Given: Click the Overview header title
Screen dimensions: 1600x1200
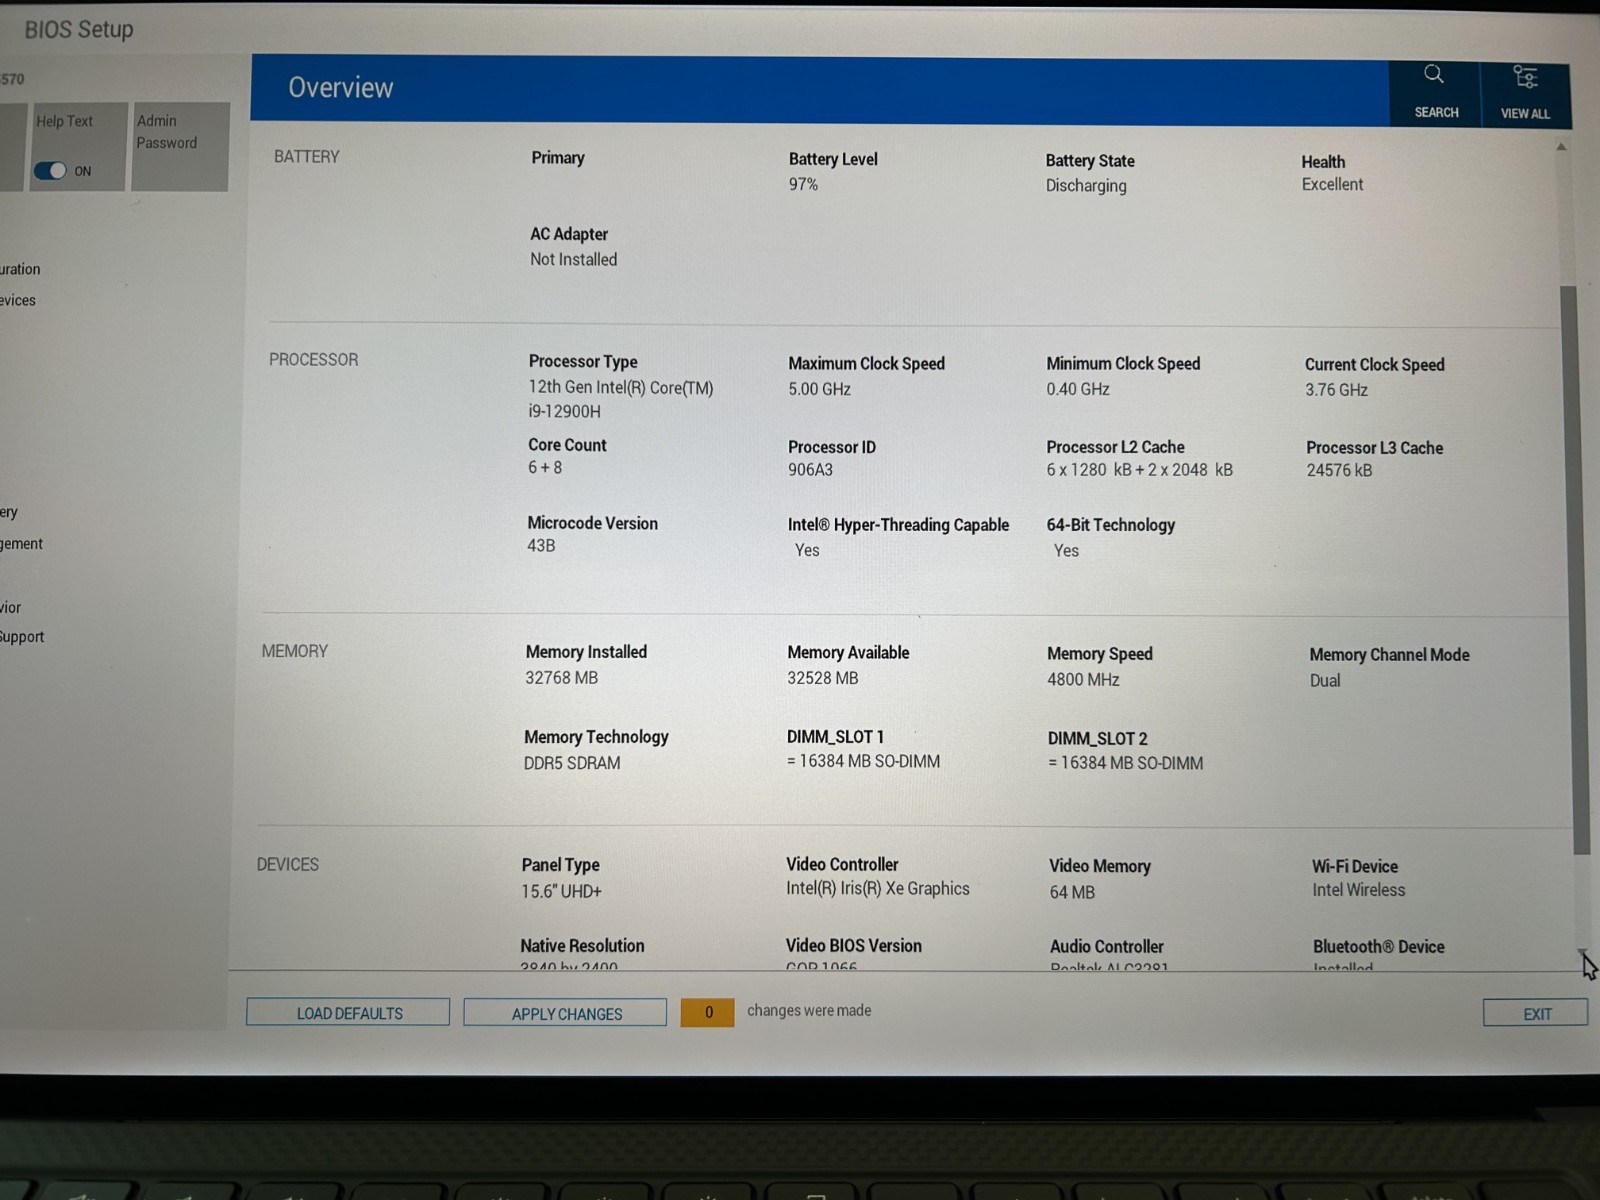Looking at the screenshot, I should (341, 88).
